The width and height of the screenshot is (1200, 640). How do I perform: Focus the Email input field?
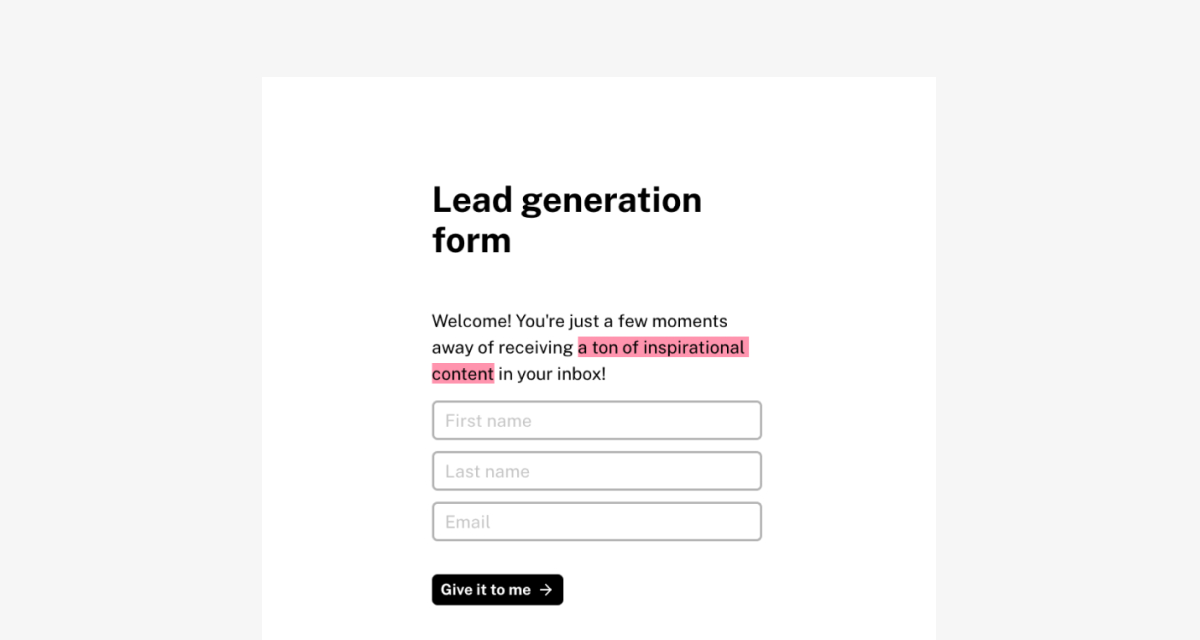point(597,522)
